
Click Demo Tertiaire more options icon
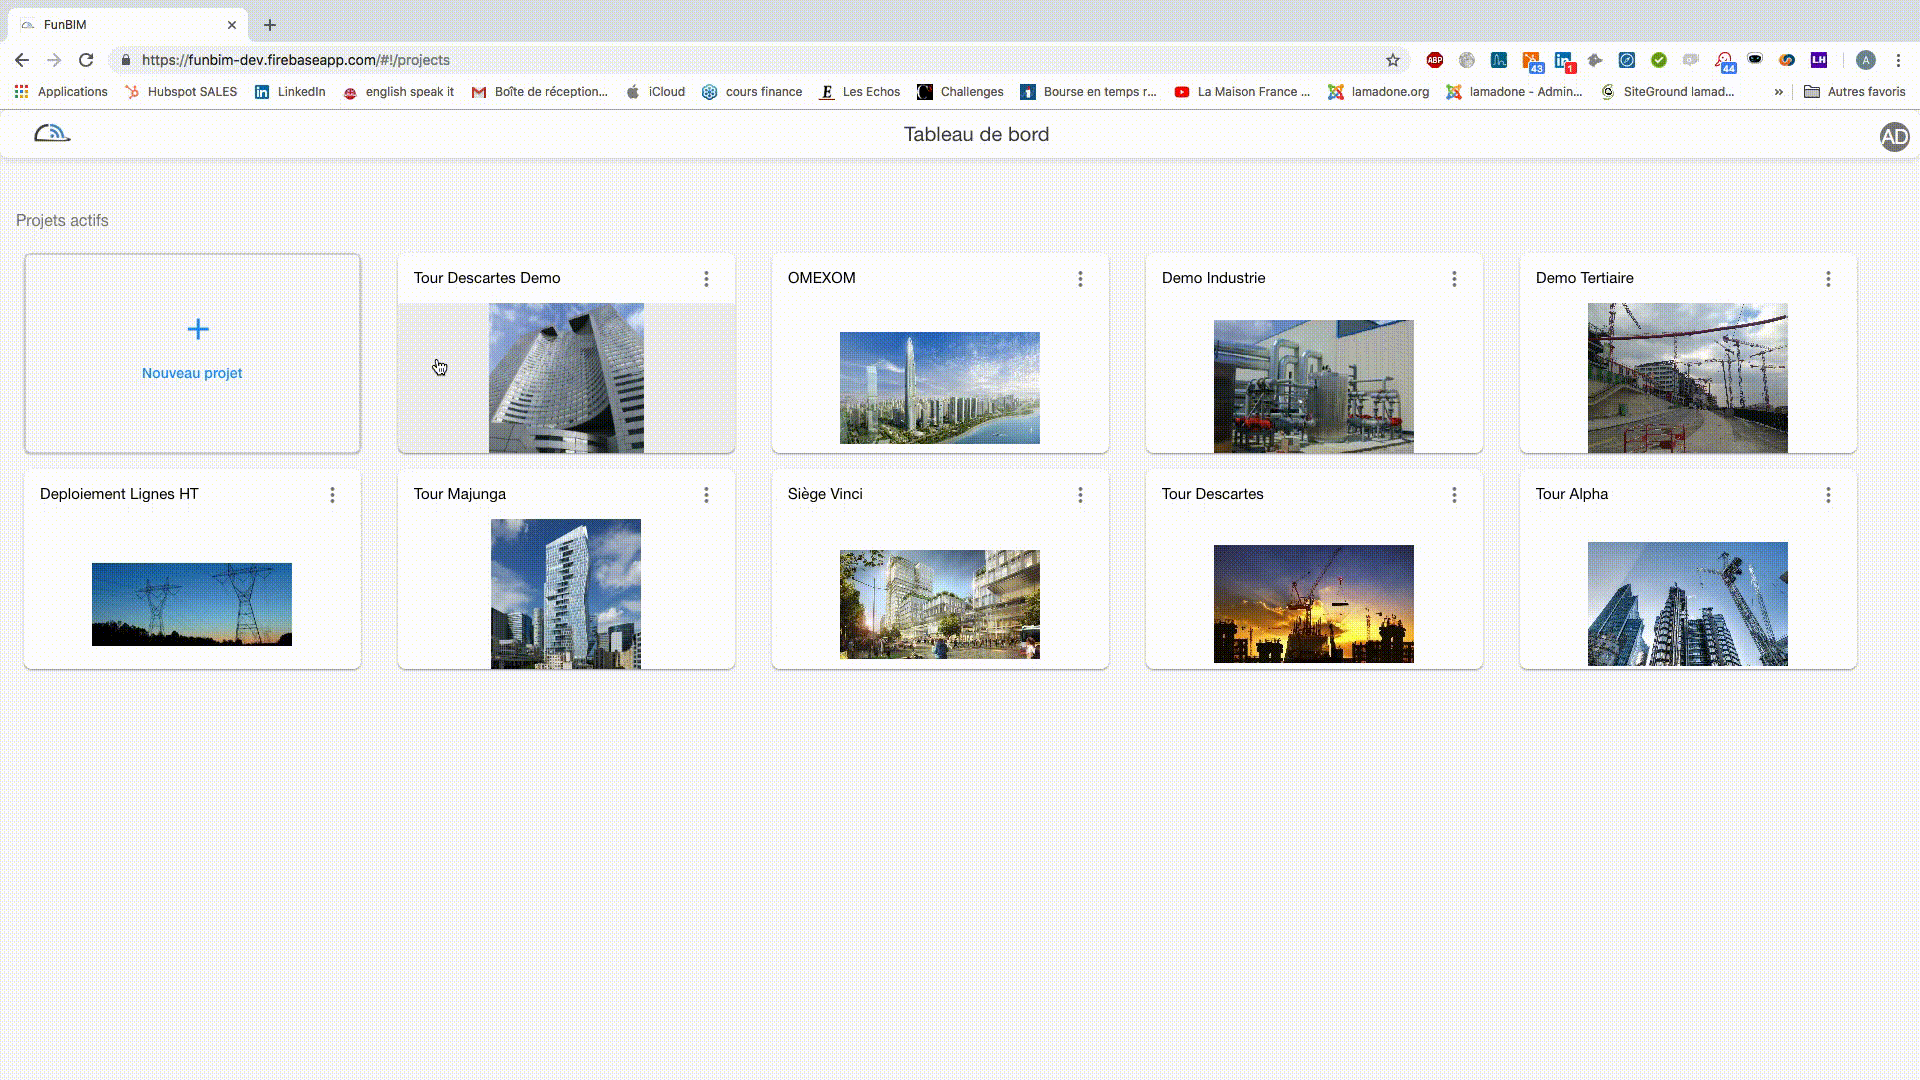(x=1828, y=279)
